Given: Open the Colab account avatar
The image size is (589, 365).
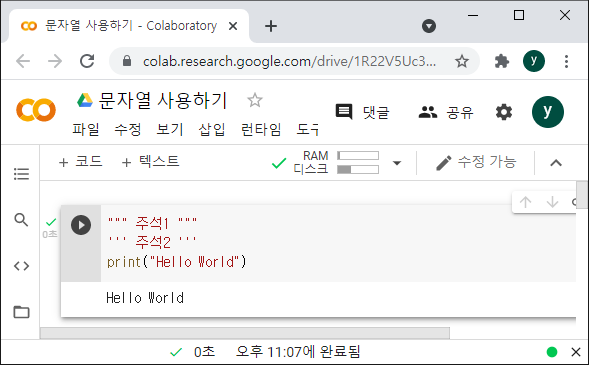Looking at the screenshot, I should 548,112.
